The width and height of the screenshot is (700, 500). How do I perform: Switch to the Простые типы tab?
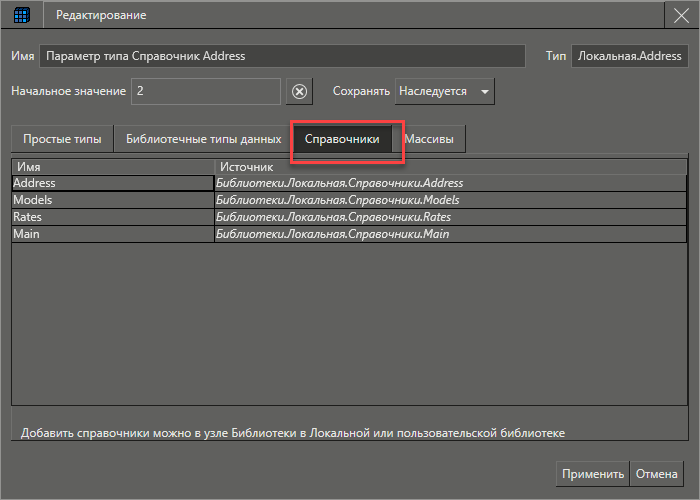(x=62, y=140)
